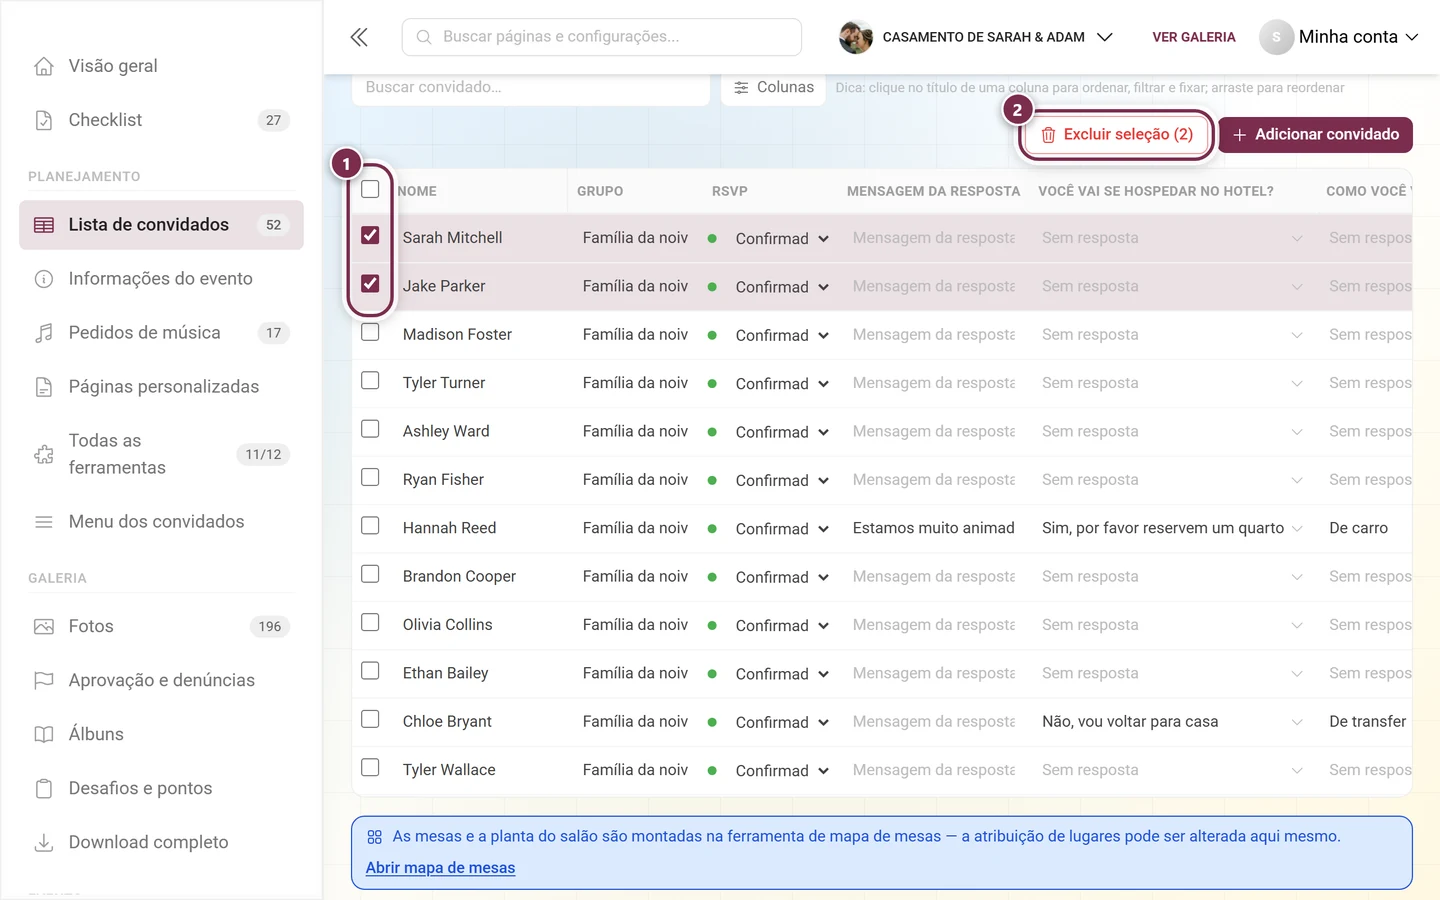Click the Páginas personalizadas page icon
The width and height of the screenshot is (1440, 900).
(44, 387)
